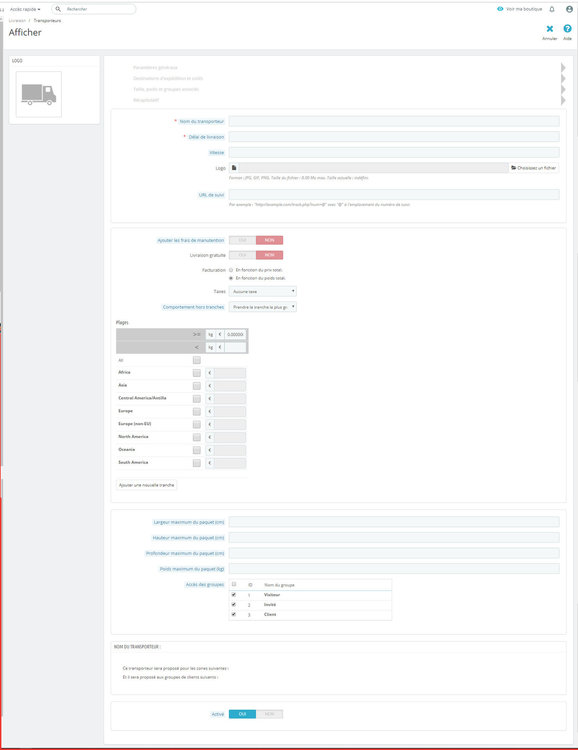Uncheck the Invité group checkbox
The width and height of the screenshot is (578, 750).
coord(234,605)
